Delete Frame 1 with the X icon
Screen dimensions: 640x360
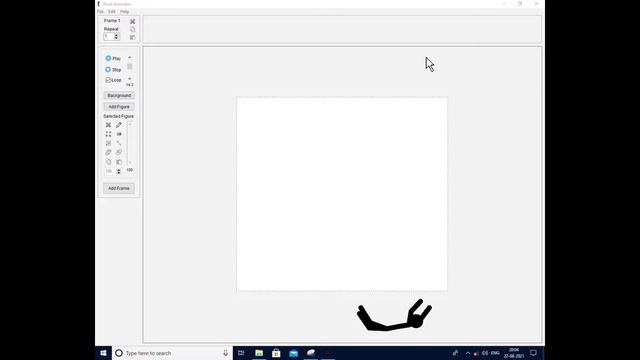pos(132,21)
